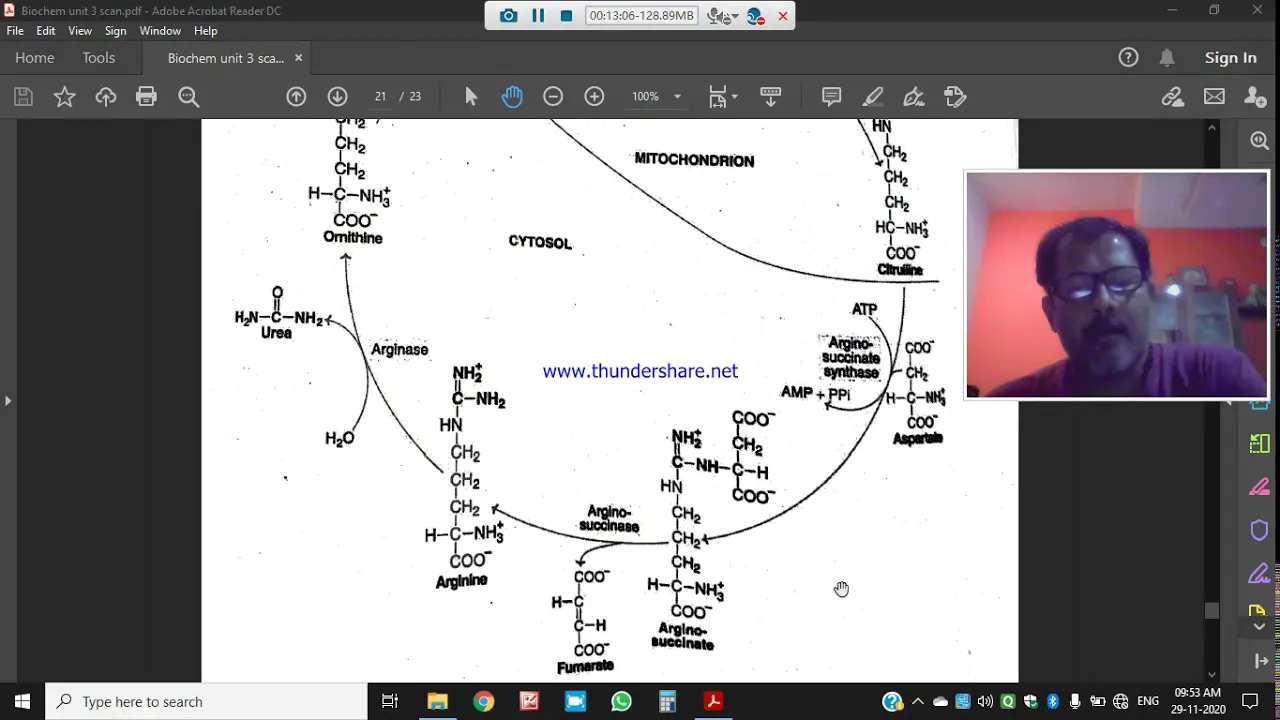Click Organize Pages icon in right pane
Image resolution: width=1280 pixels, height=720 pixels.
(x=1260, y=443)
